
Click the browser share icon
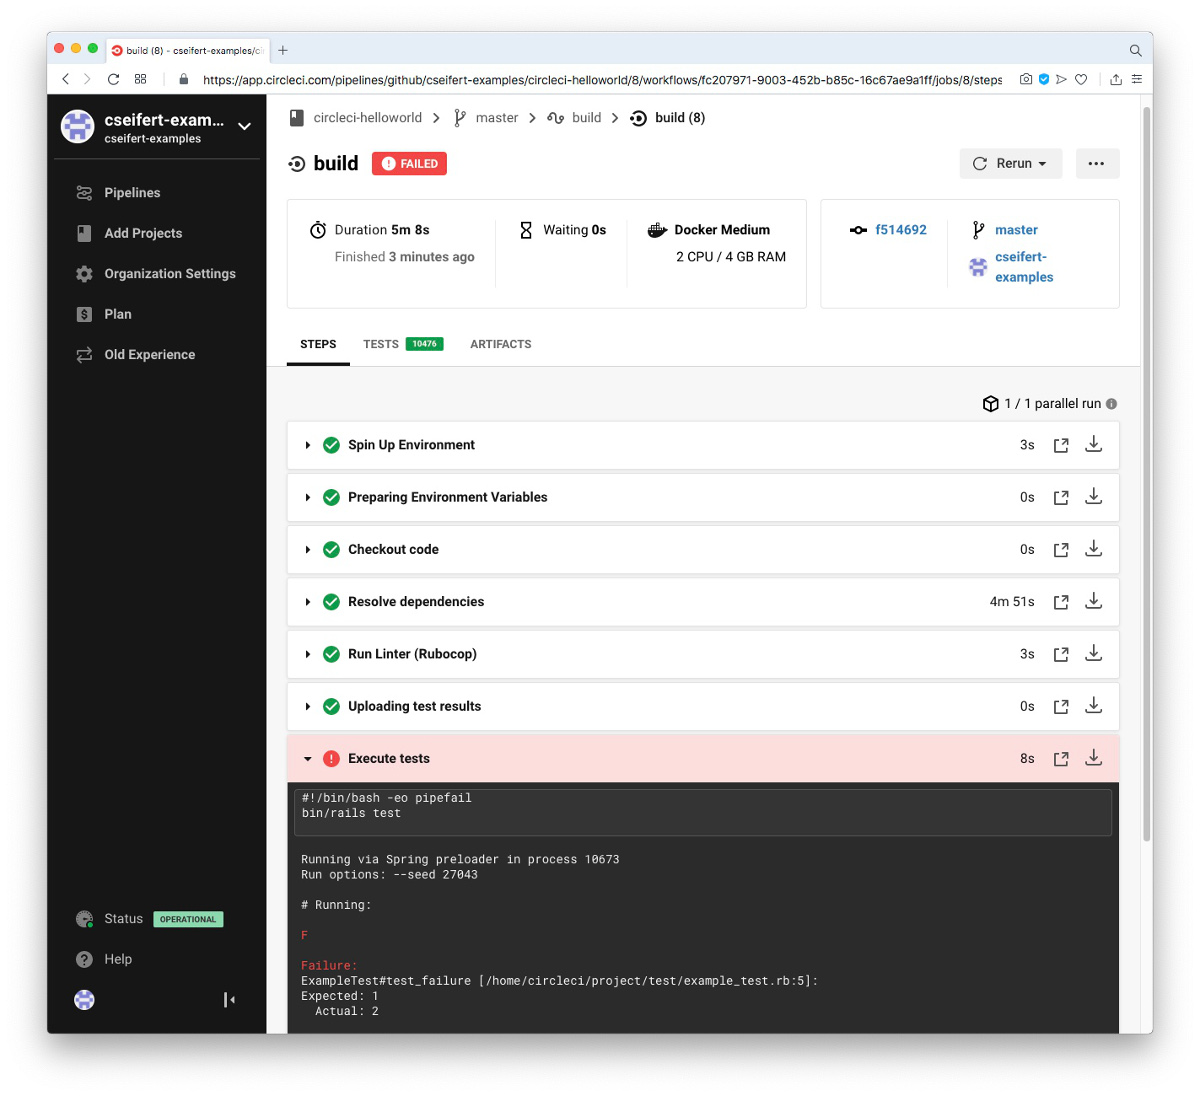click(1116, 79)
